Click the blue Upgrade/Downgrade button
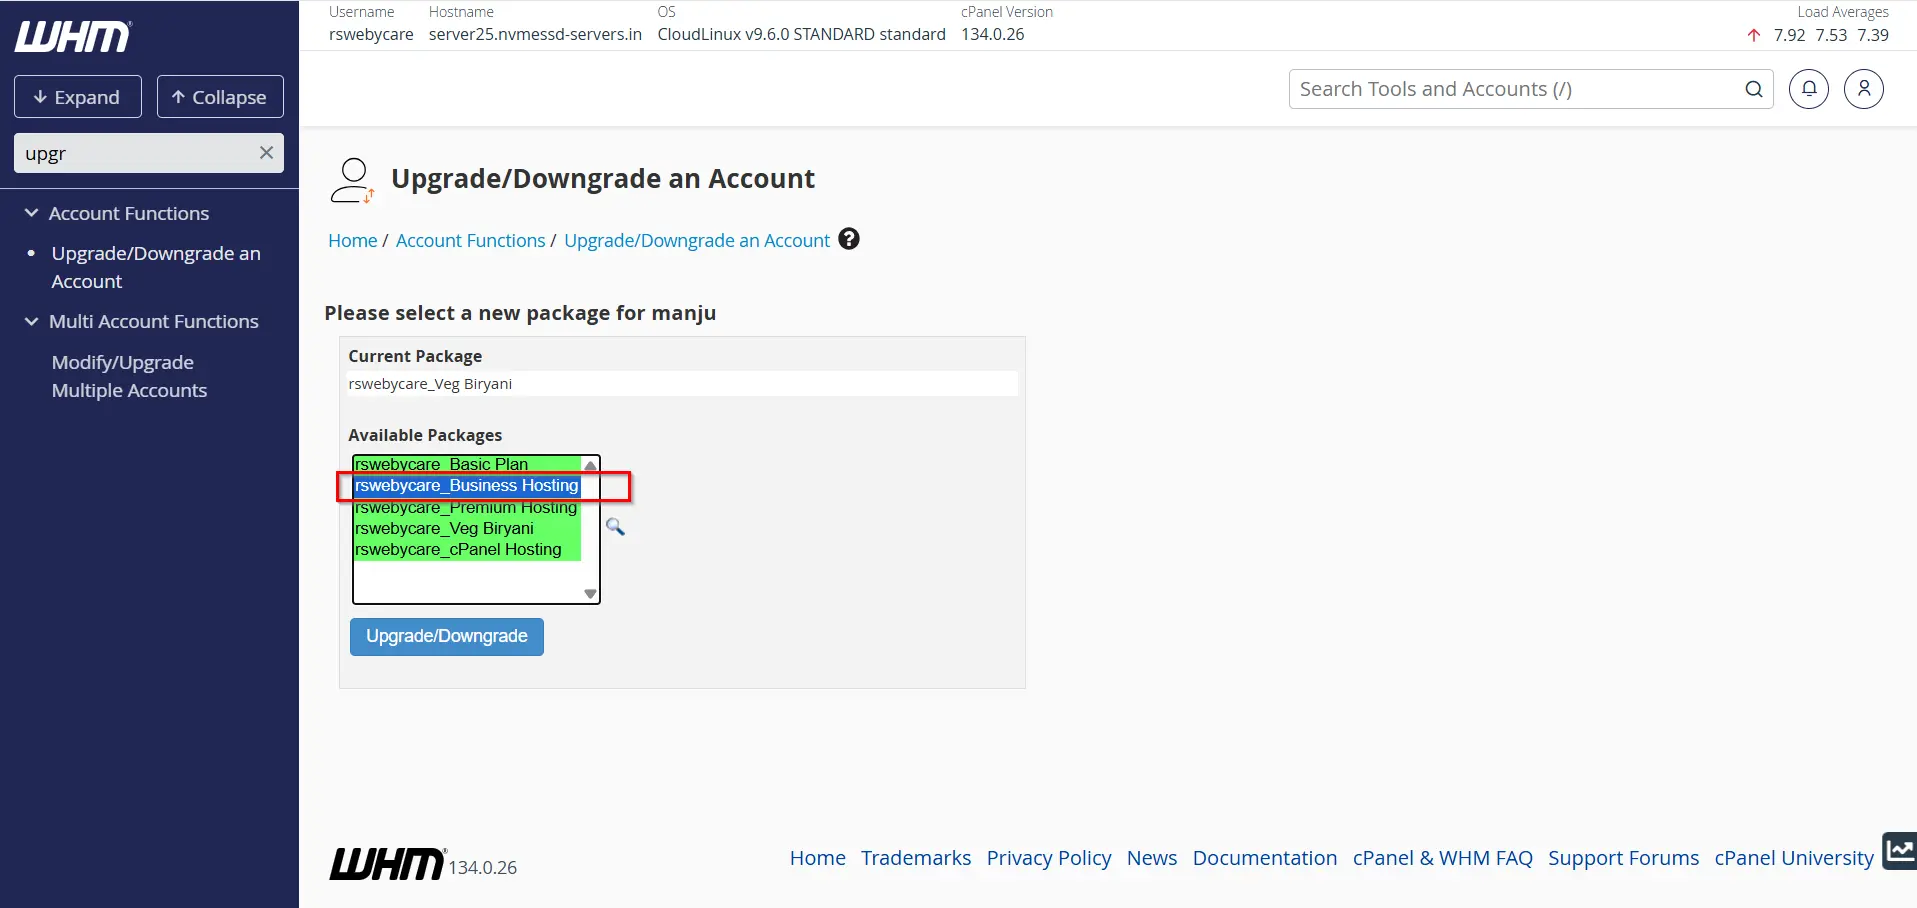1917x908 pixels. pyautogui.click(x=447, y=636)
